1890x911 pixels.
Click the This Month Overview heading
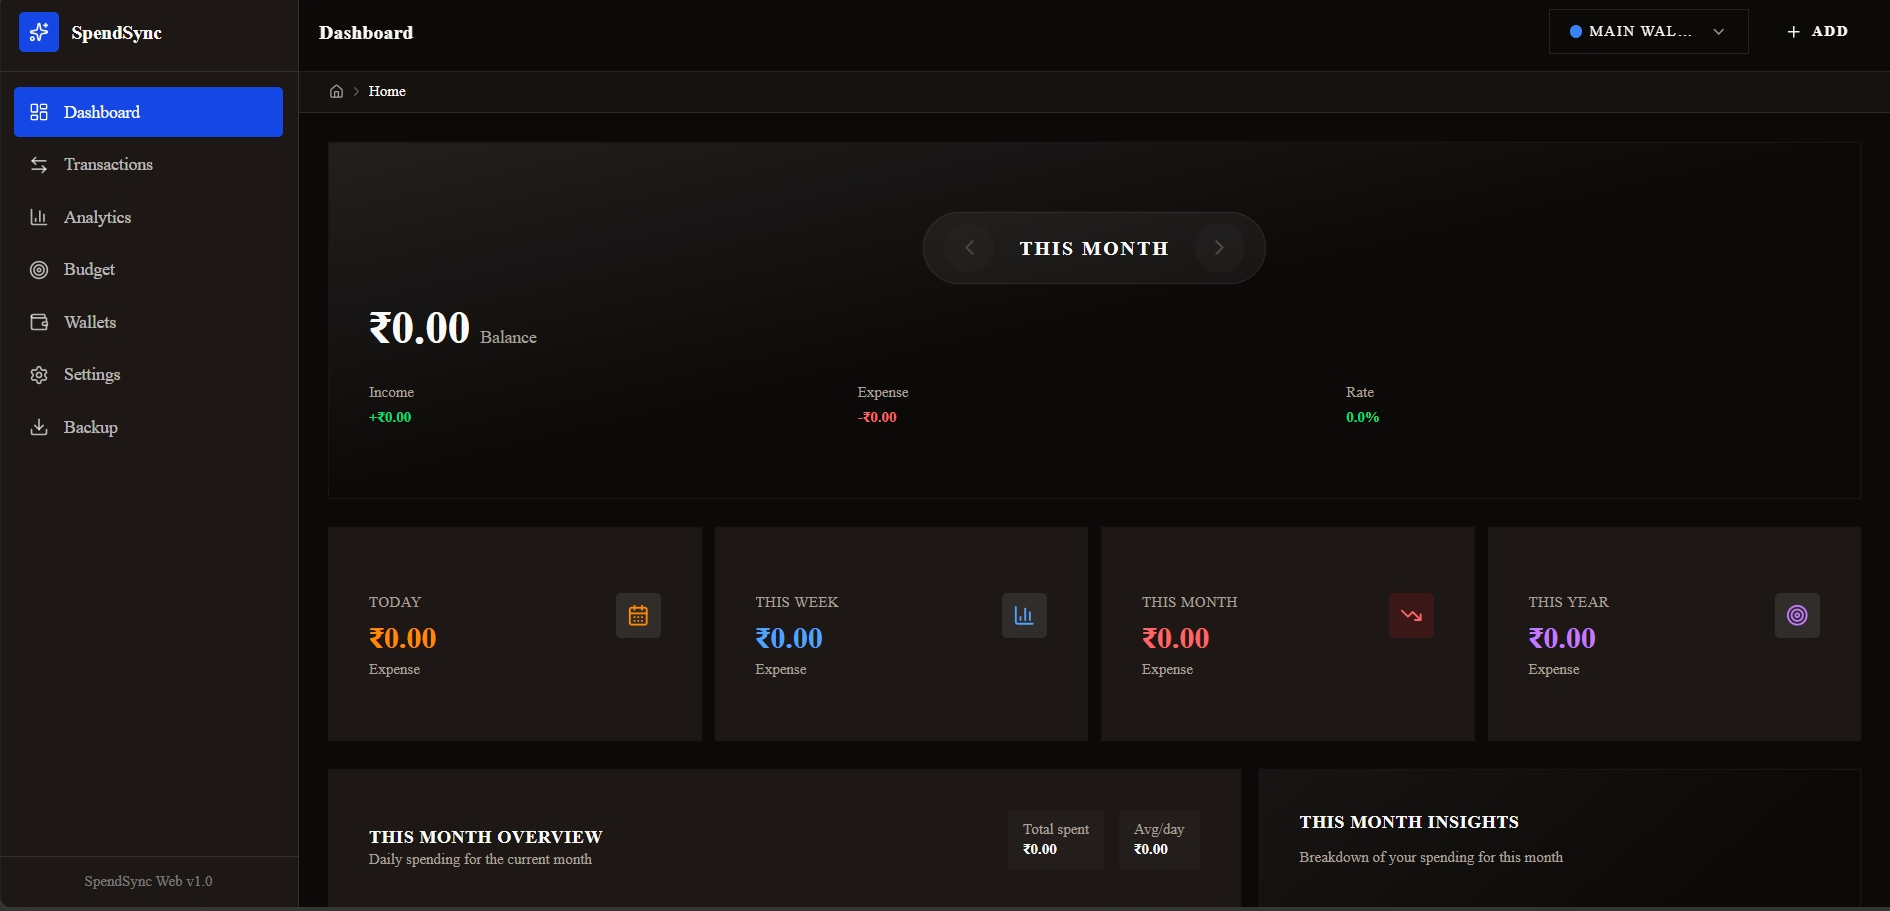(486, 837)
